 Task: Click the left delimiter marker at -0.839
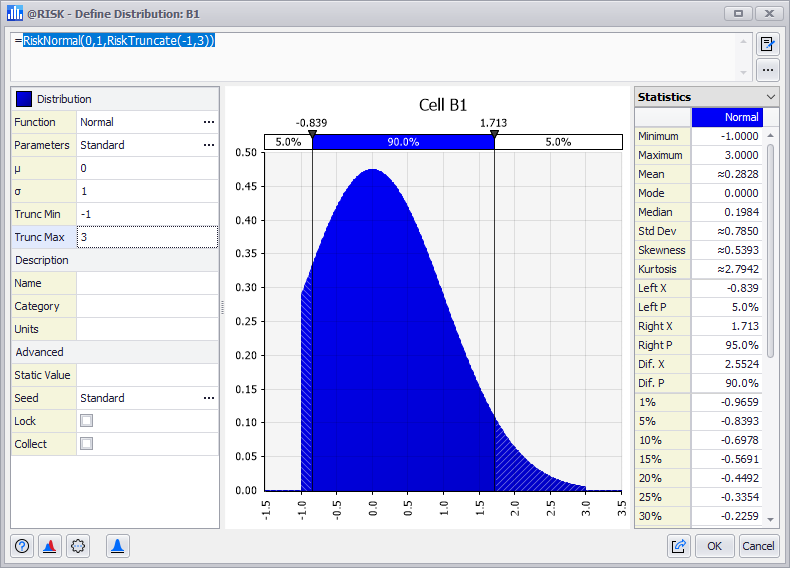coord(312,133)
